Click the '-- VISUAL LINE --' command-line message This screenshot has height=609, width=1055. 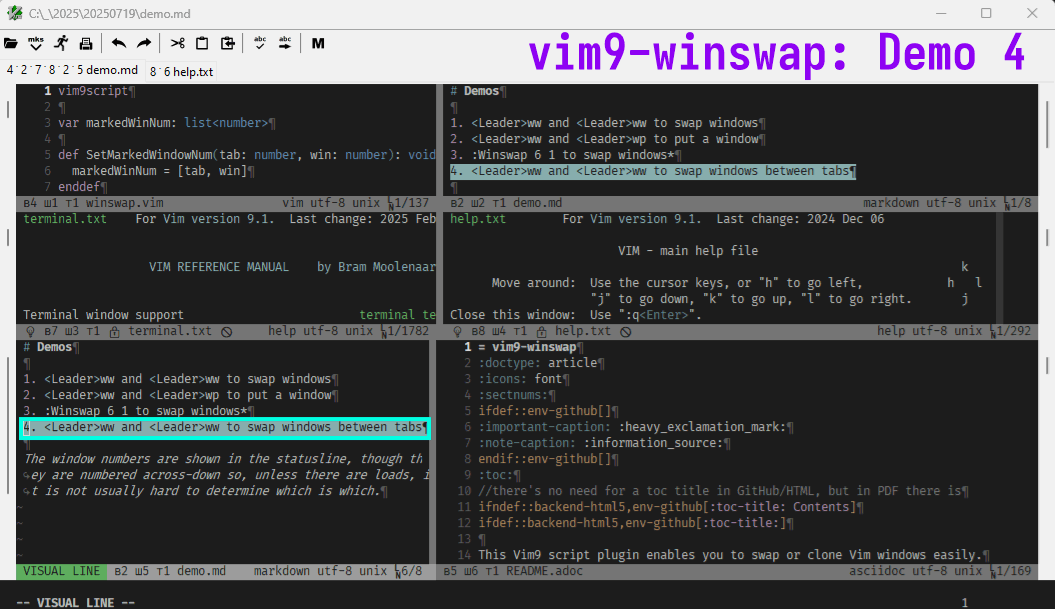click(75, 602)
